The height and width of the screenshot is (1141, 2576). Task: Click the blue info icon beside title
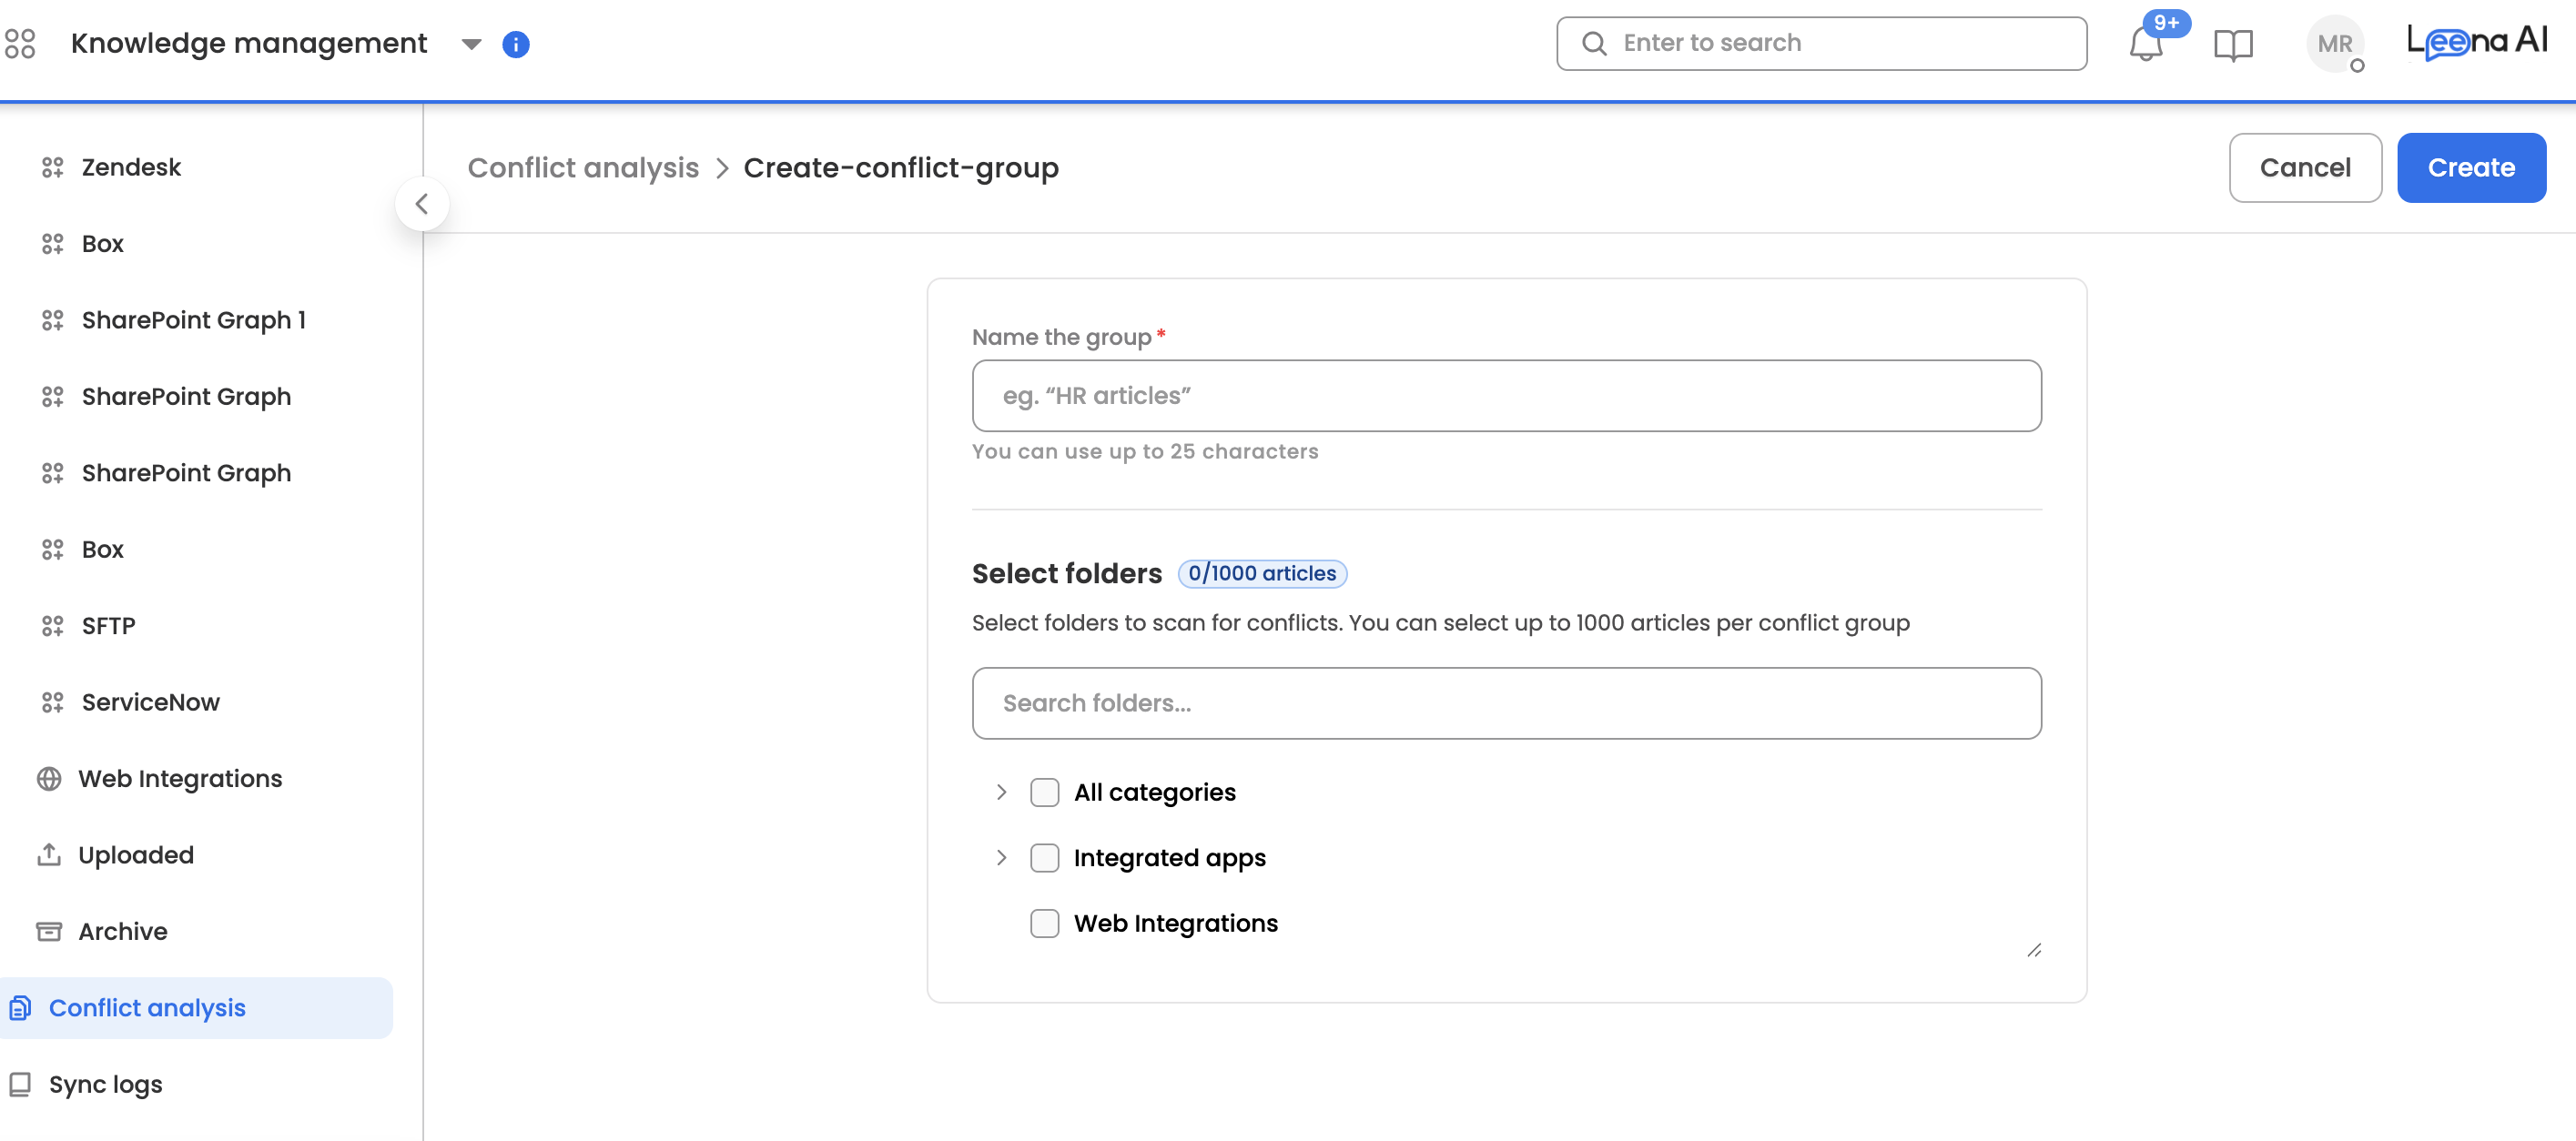(515, 44)
